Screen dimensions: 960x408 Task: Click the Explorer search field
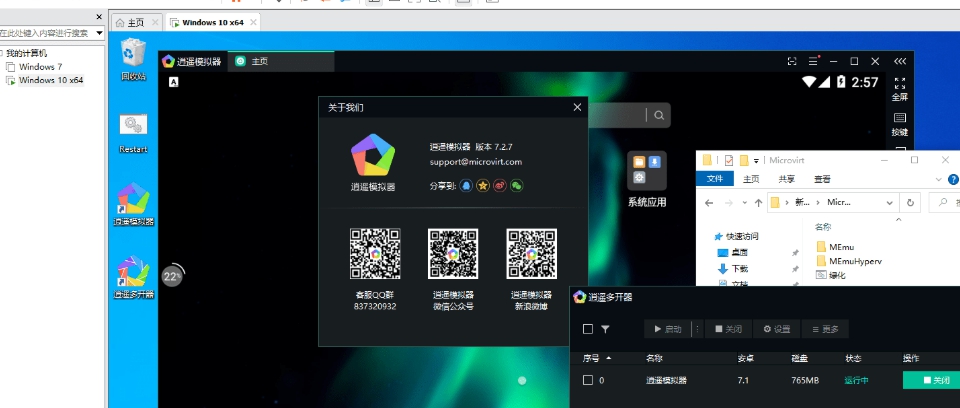(943, 202)
